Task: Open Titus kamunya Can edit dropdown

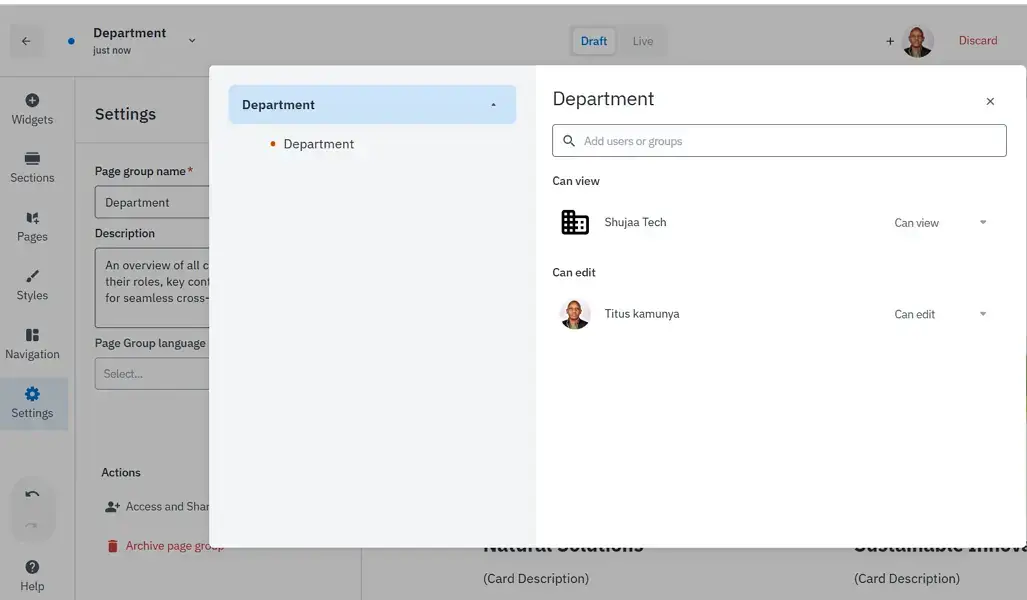Action: pos(941,314)
